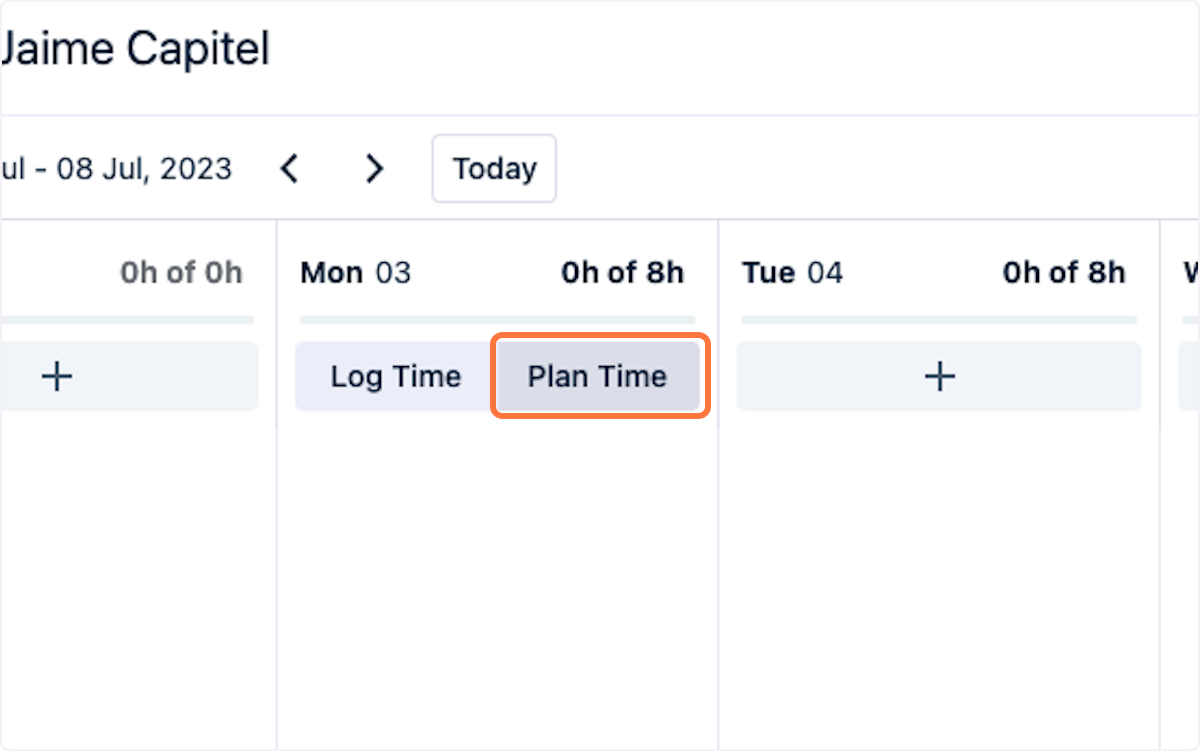Jump to current week with Today button
The image size is (1200, 751).
(494, 169)
